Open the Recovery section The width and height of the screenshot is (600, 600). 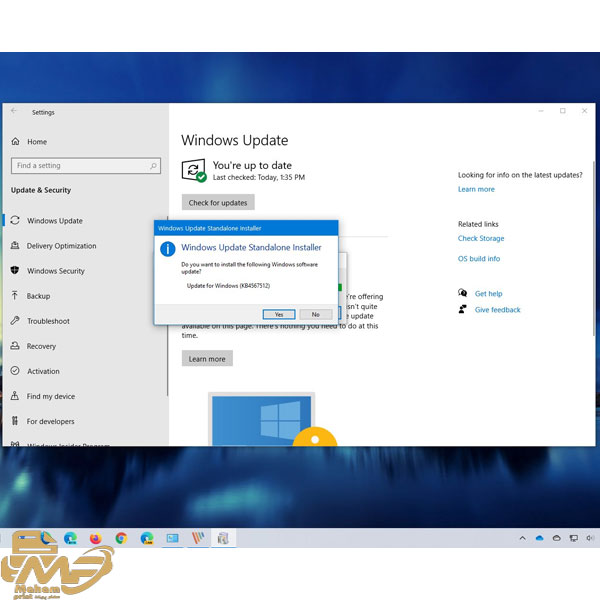pos(41,346)
